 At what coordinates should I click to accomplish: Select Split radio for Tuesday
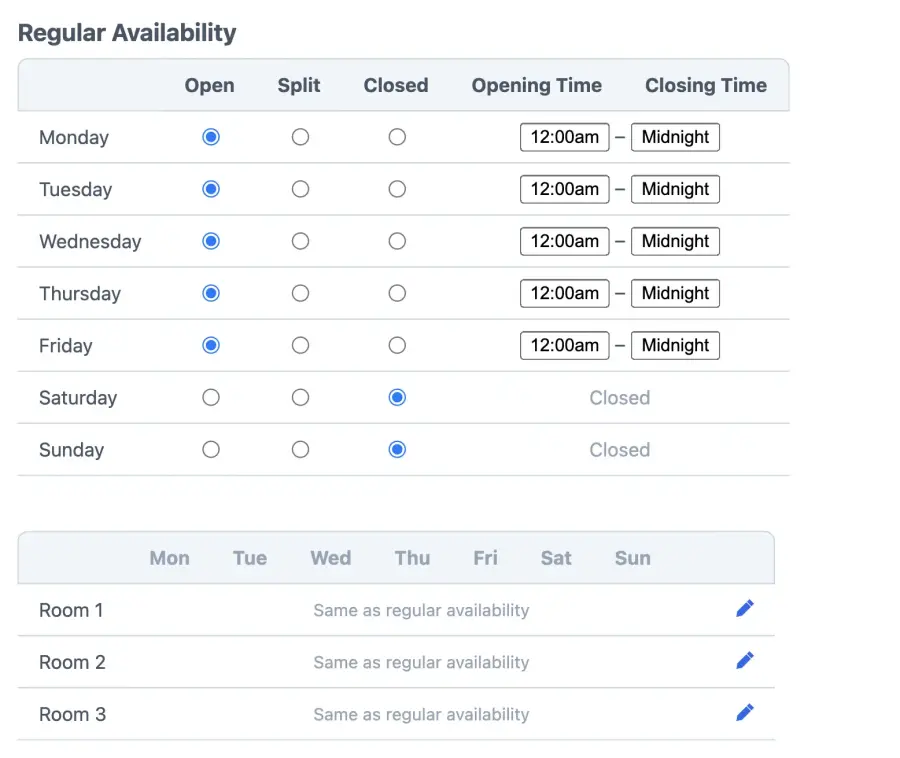coord(300,189)
